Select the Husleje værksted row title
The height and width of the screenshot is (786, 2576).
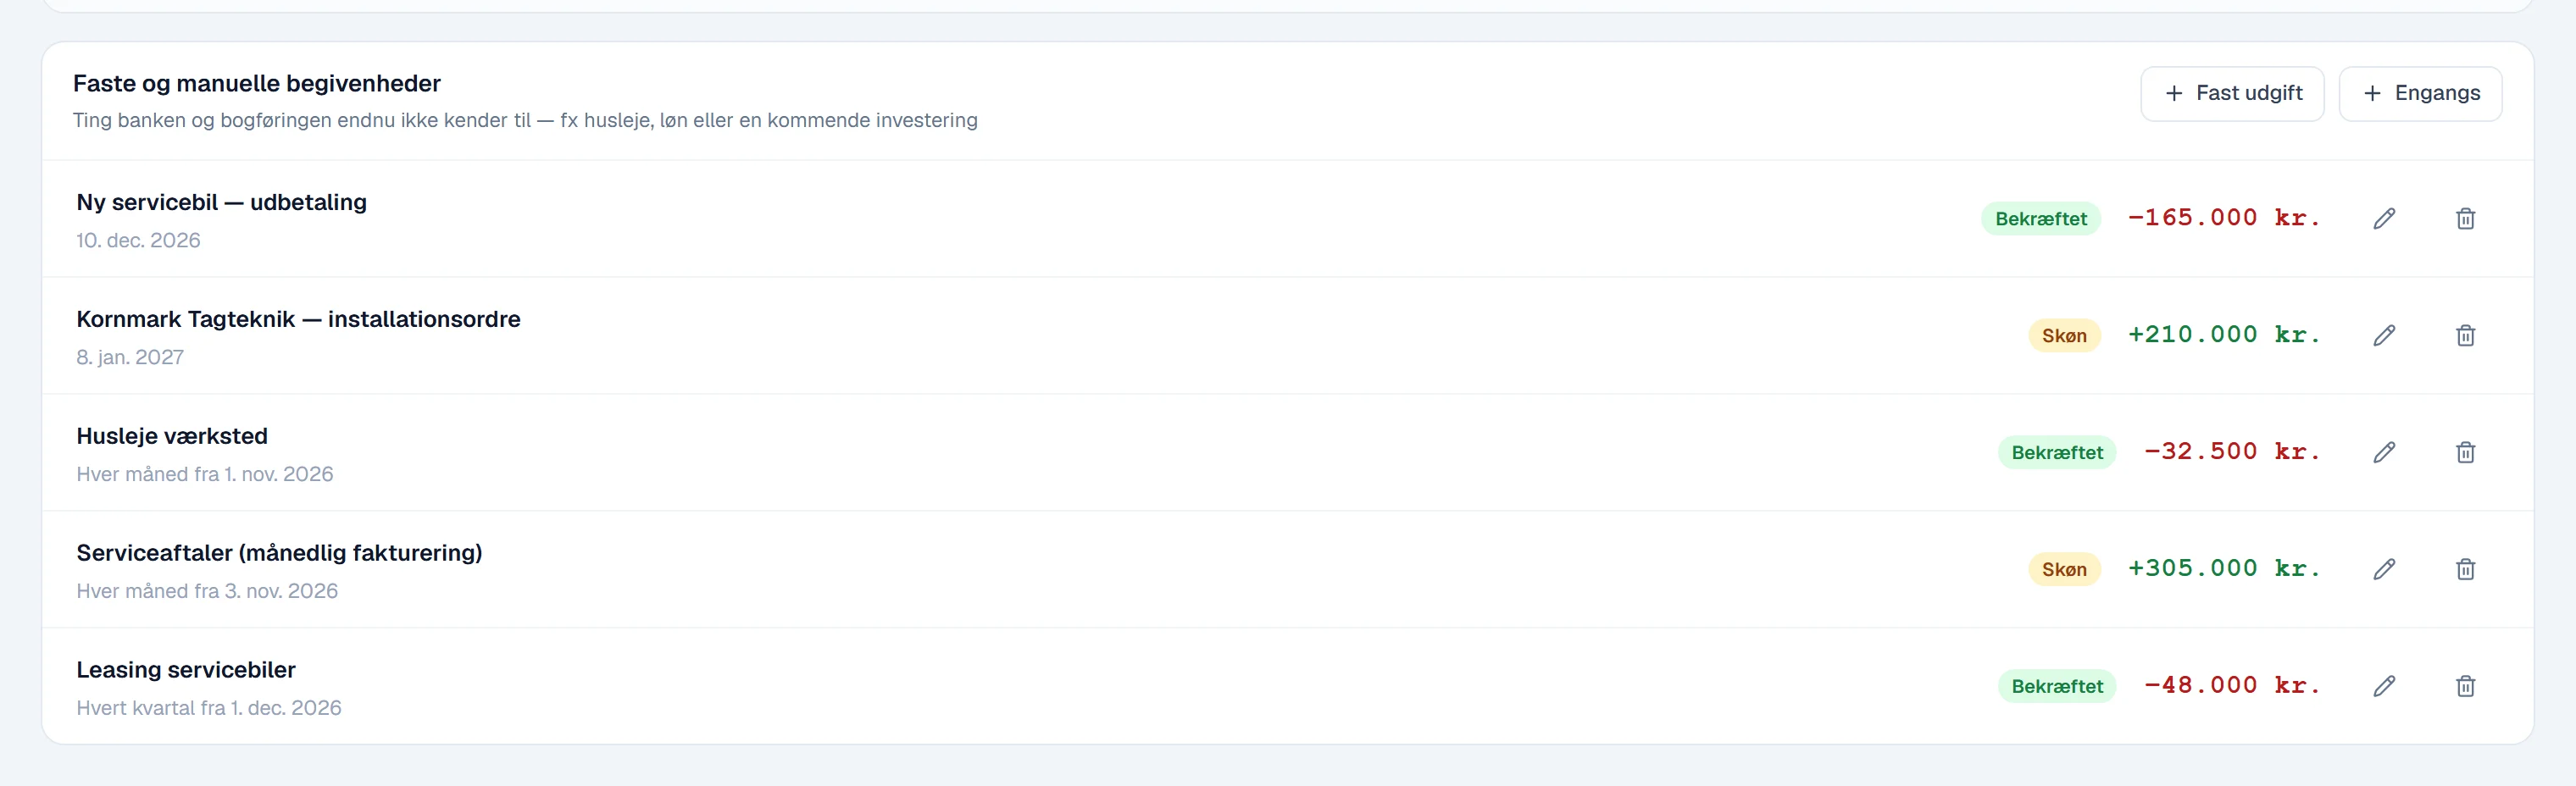click(x=172, y=436)
